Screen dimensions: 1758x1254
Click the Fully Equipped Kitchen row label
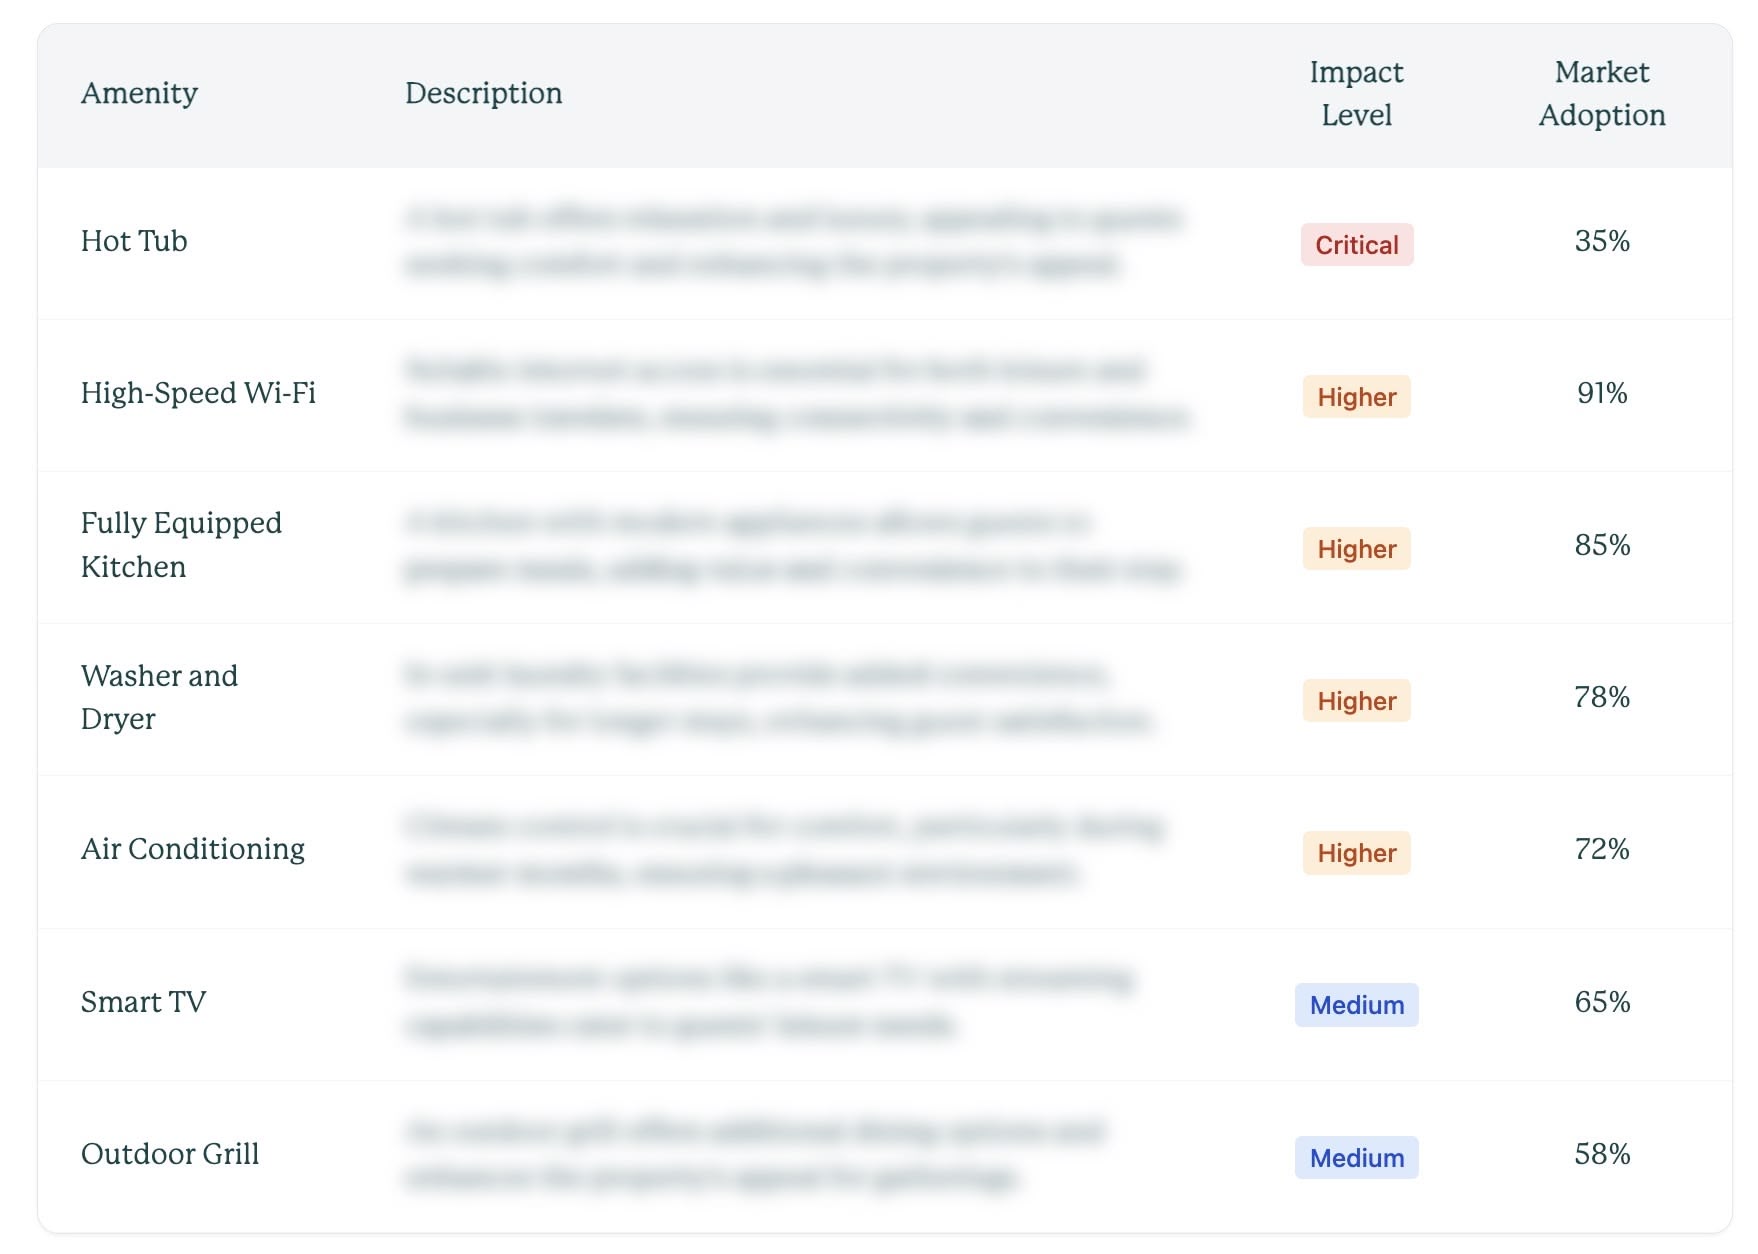(x=181, y=545)
